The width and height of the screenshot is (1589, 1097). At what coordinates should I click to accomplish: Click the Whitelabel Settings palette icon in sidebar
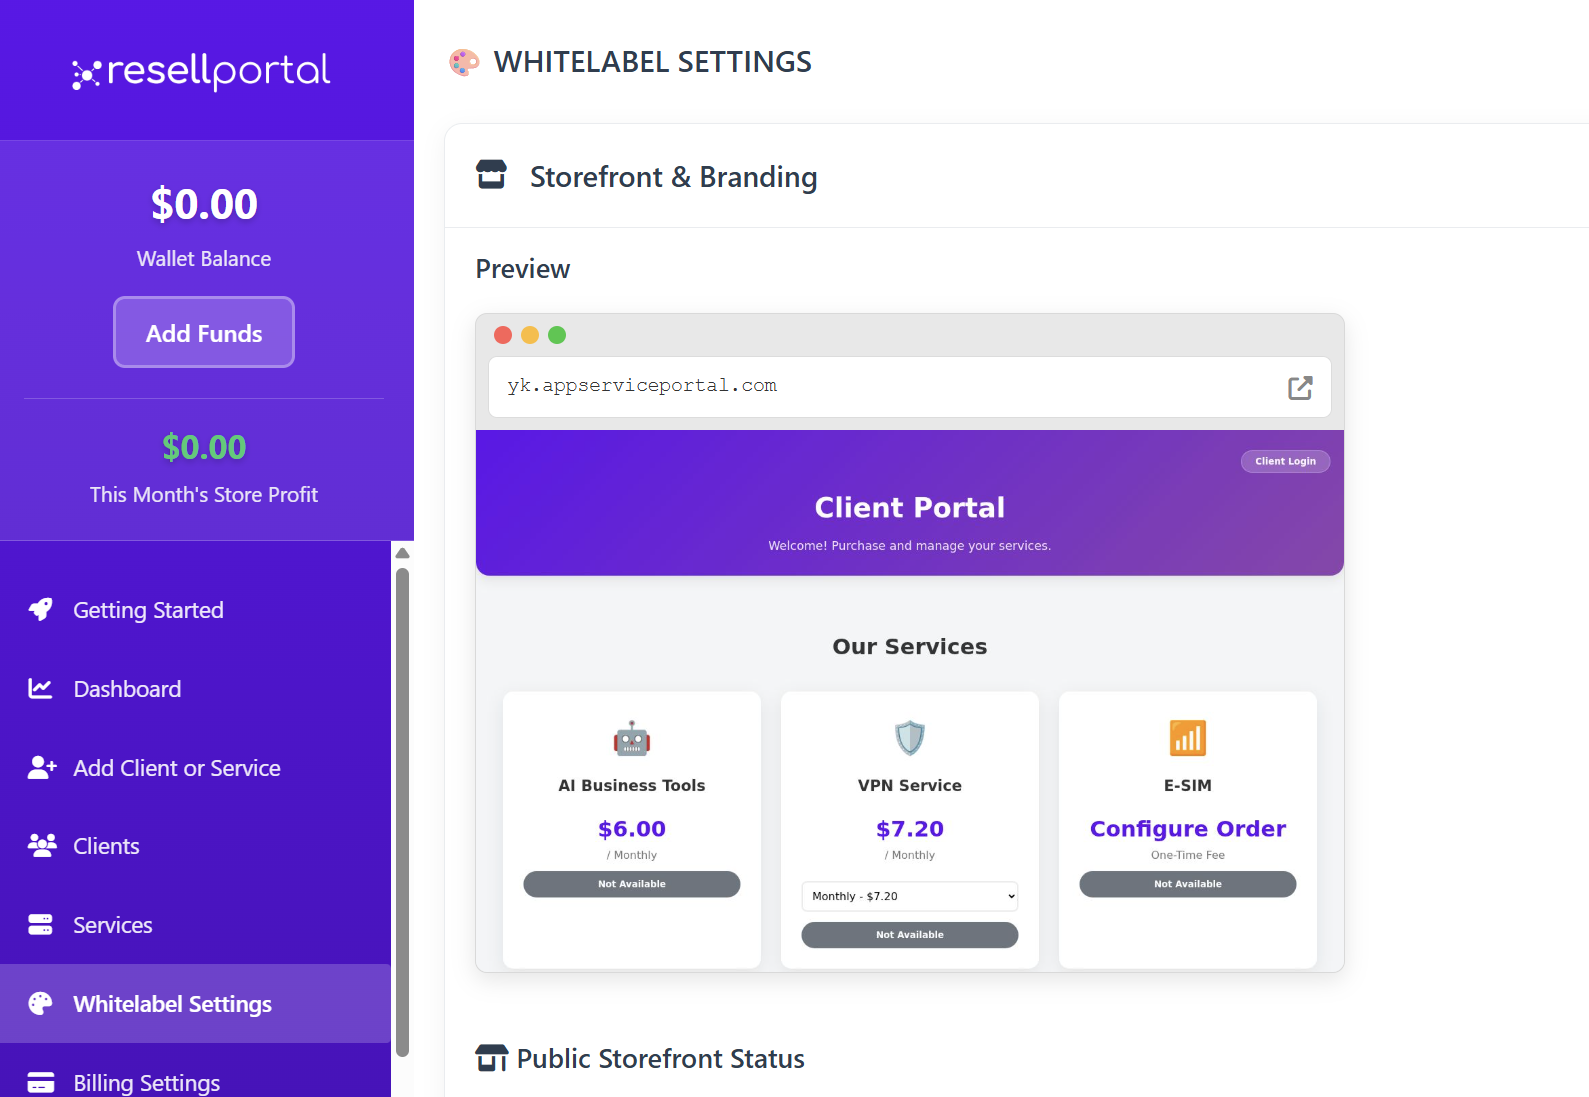tap(41, 1004)
